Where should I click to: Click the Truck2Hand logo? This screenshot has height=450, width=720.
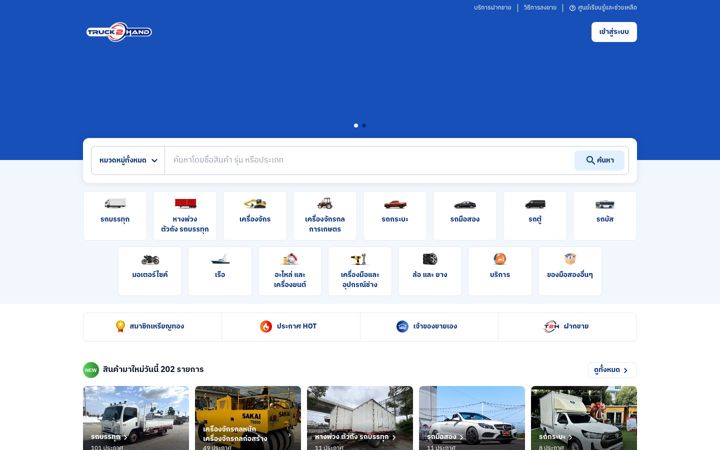(x=119, y=32)
